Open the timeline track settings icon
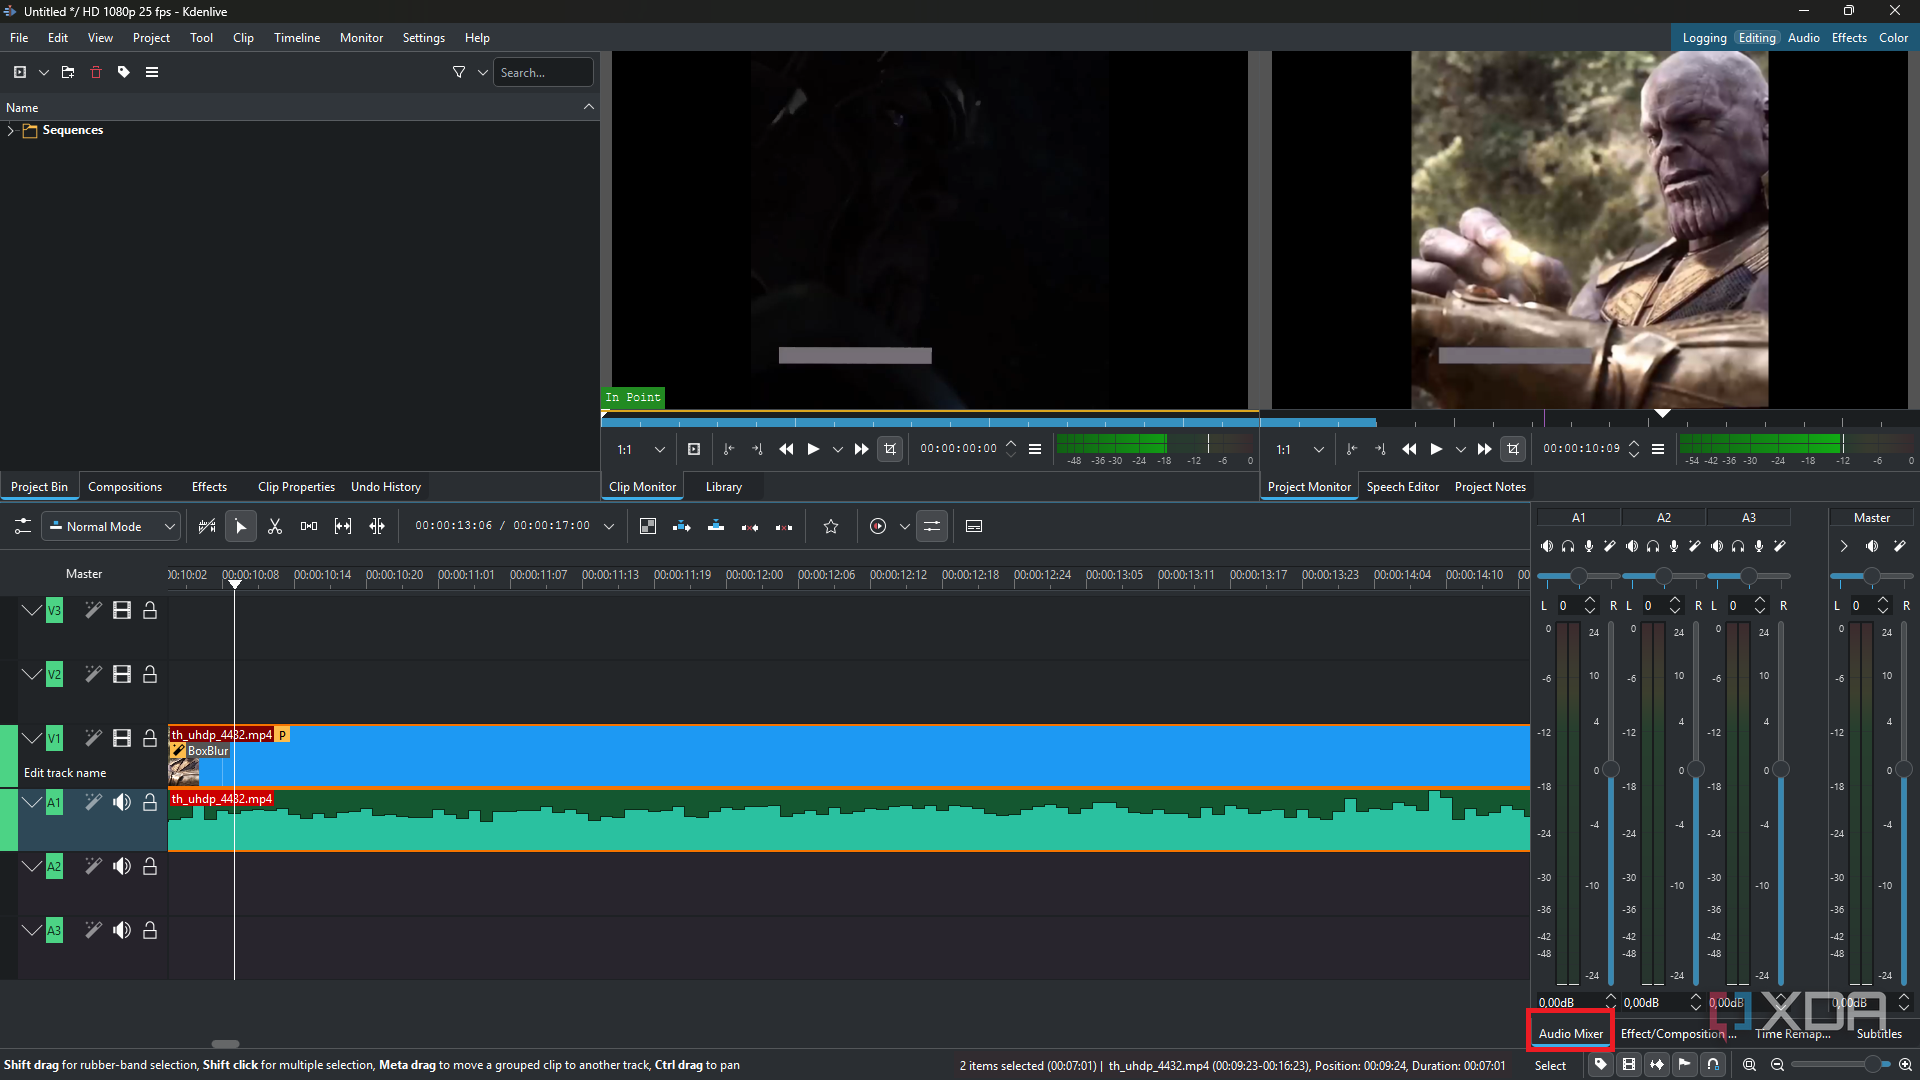 (x=22, y=526)
